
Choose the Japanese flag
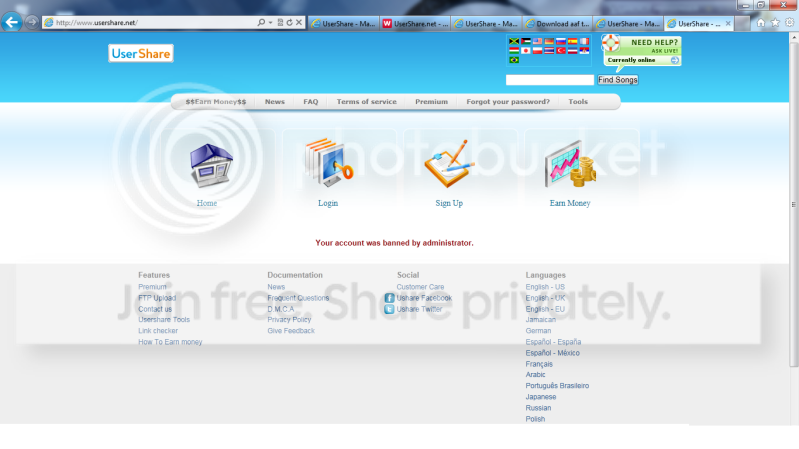point(526,50)
